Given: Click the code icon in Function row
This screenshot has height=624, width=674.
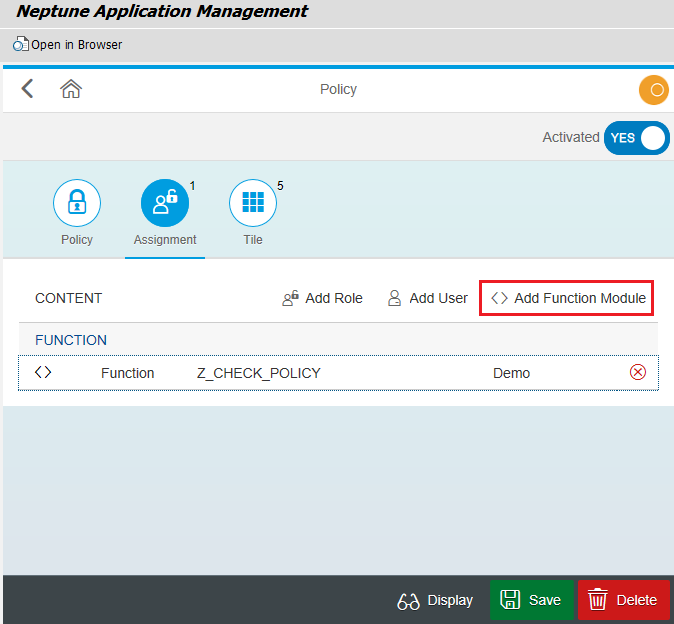Looking at the screenshot, I should coord(43,372).
